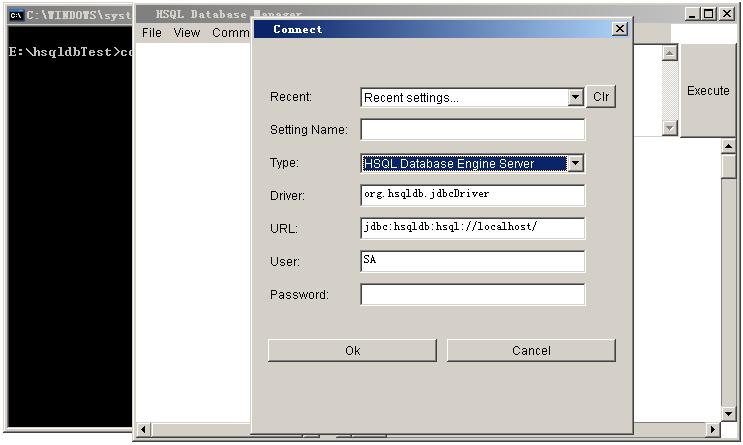Screen dimensions: 743x445
Task: Click command area scrollbar down arrow
Action: click(x=669, y=127)
